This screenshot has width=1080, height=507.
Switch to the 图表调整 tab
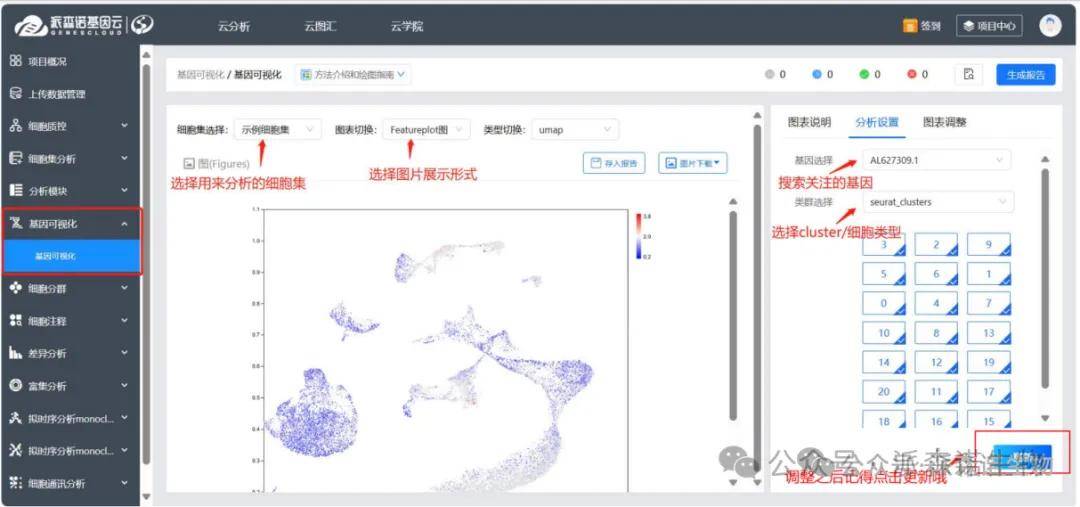point(944,122)
